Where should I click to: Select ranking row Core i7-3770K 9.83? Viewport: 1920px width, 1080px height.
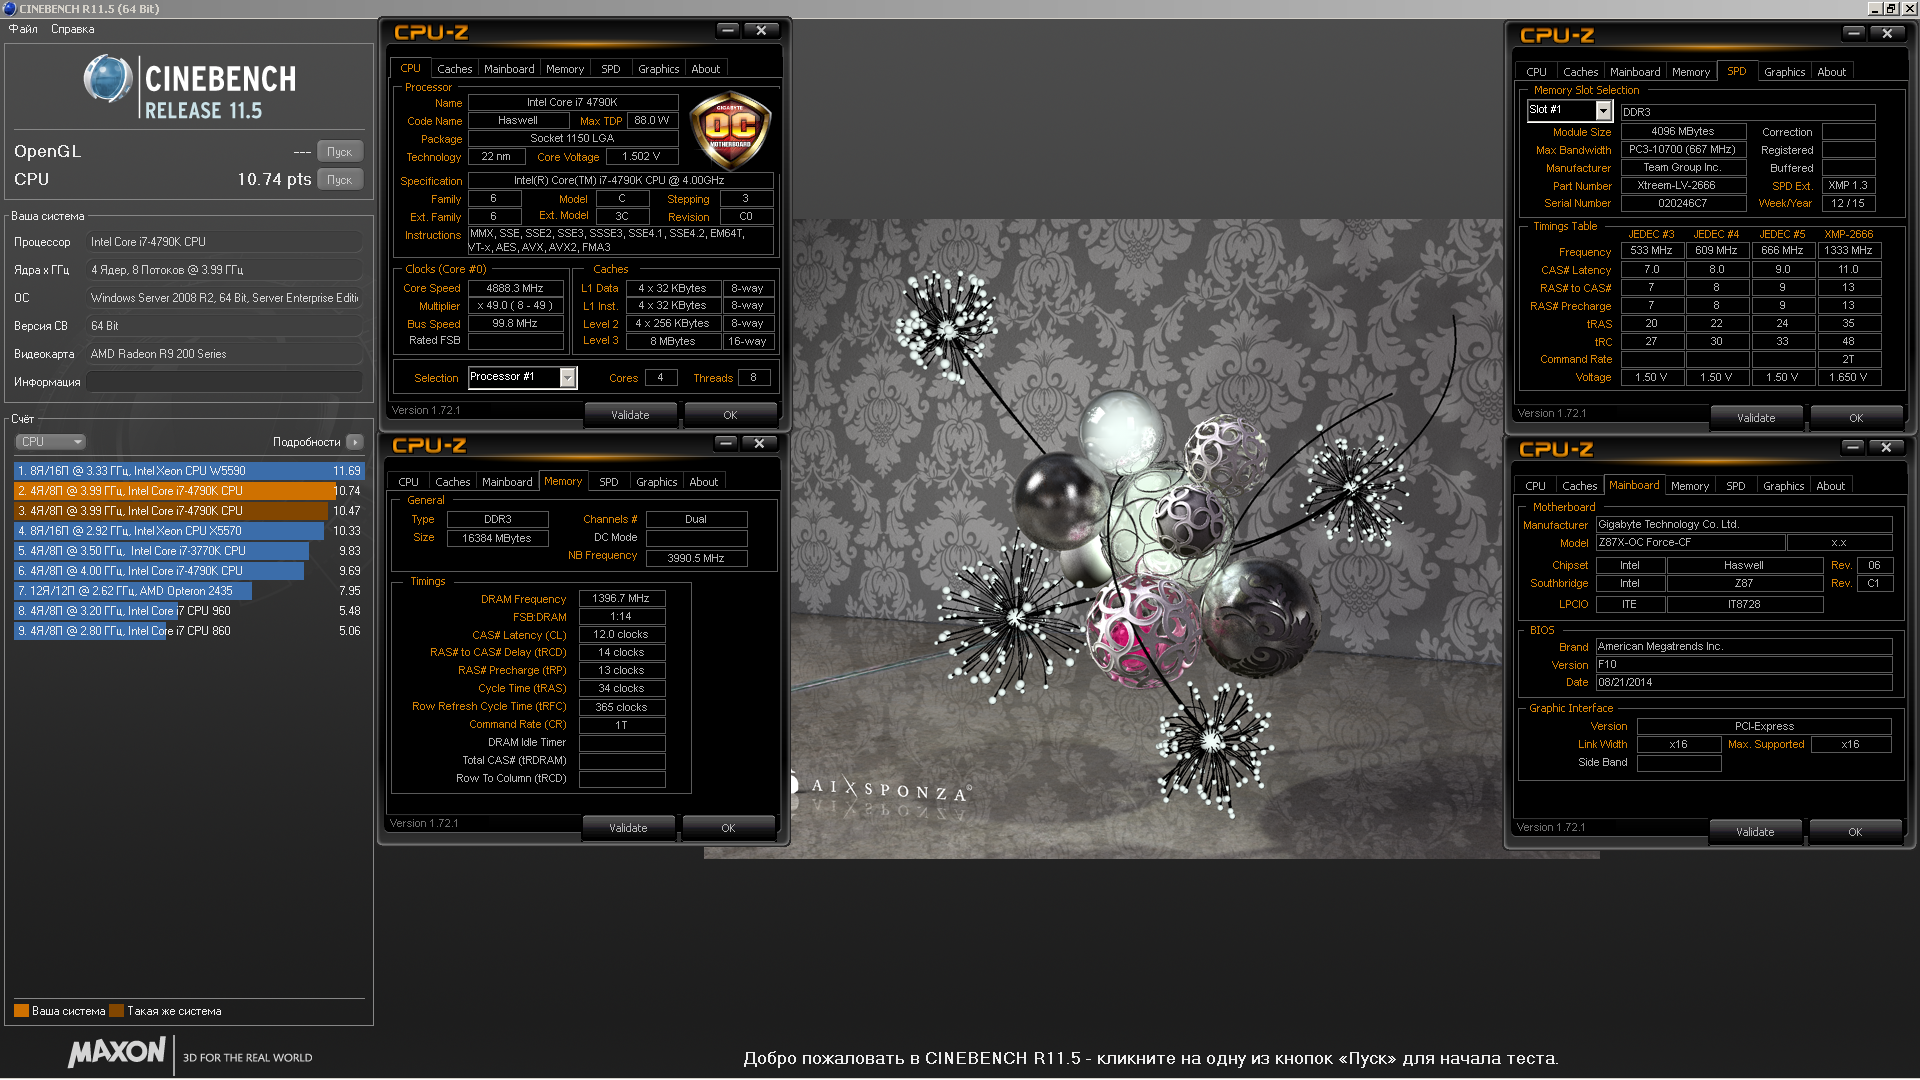[189, 551]
